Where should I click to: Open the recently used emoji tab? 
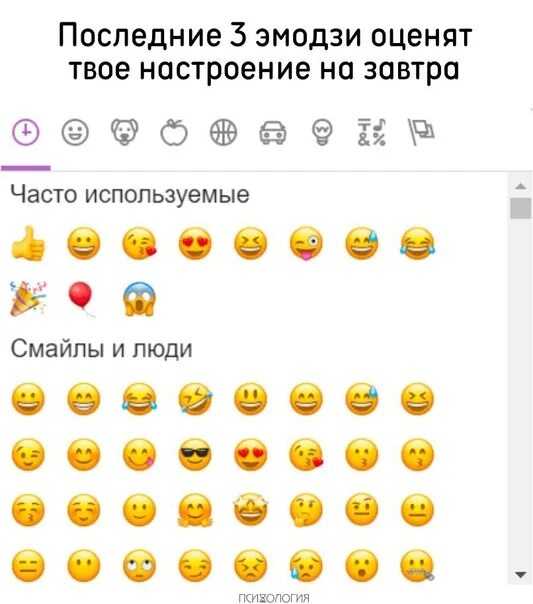[x=26, y=133]
